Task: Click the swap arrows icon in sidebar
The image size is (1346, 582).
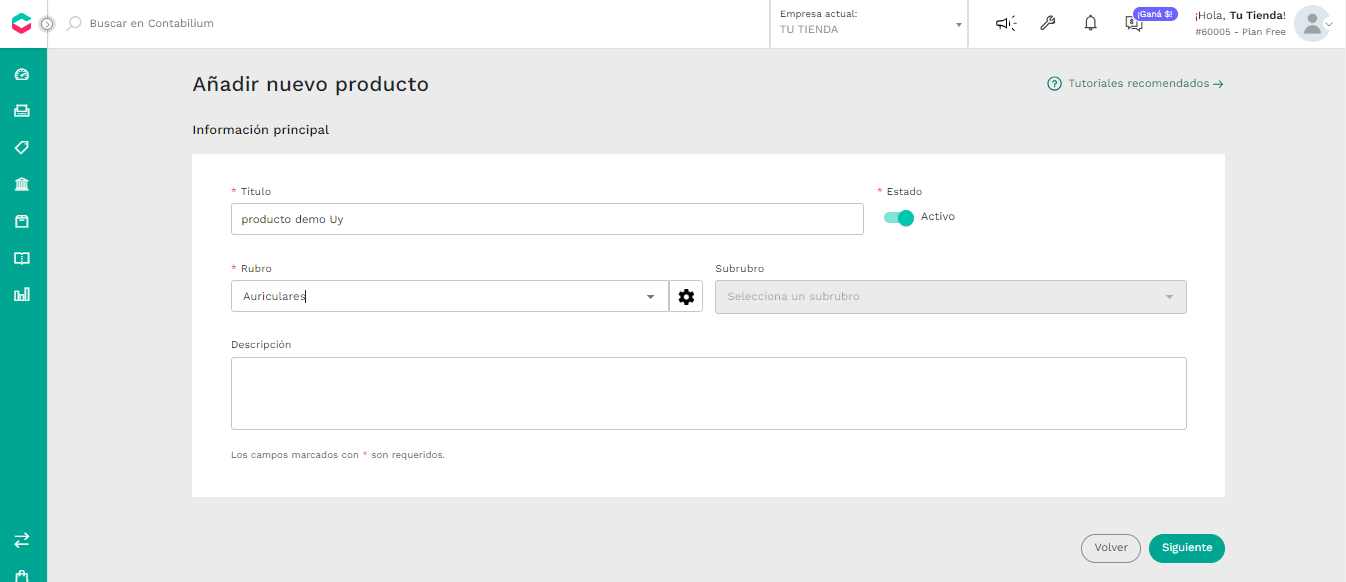Action: (22, 540)
